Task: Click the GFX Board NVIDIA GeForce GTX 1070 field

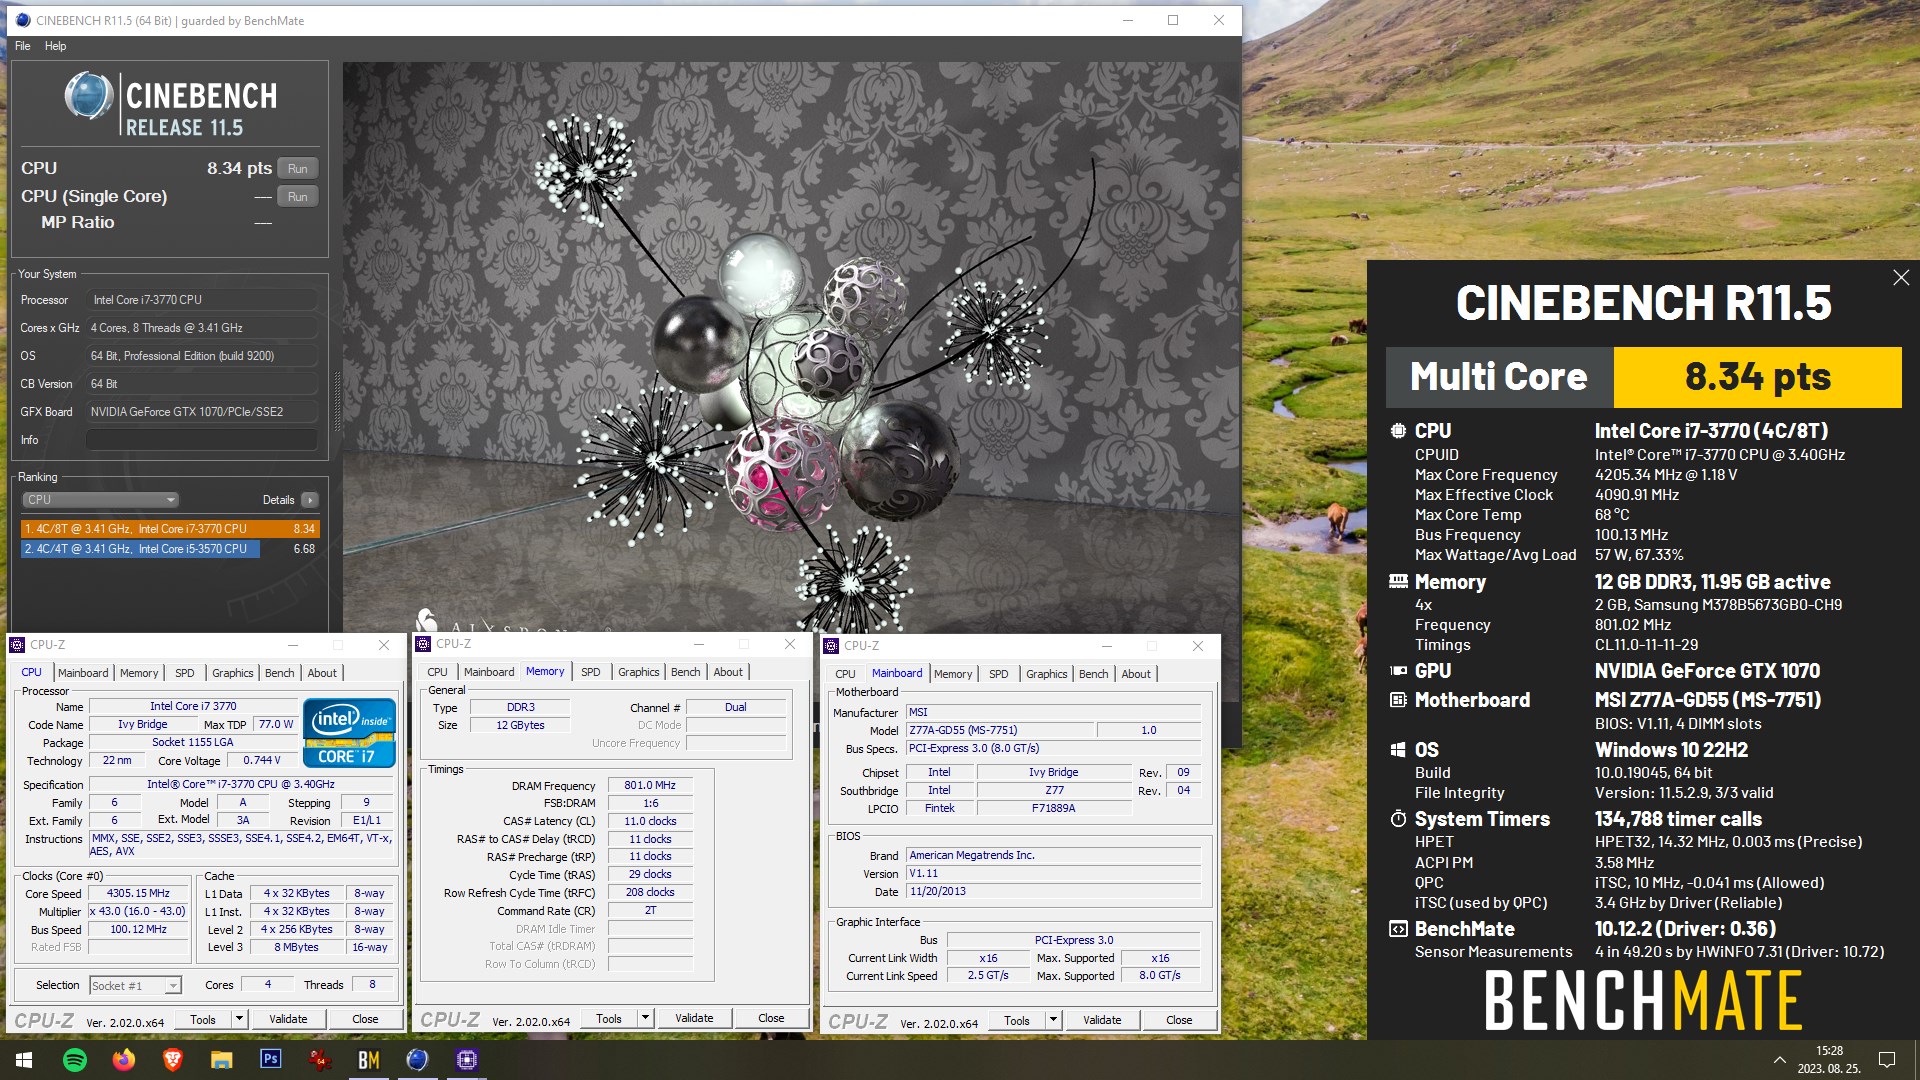Action: [201, 412]
